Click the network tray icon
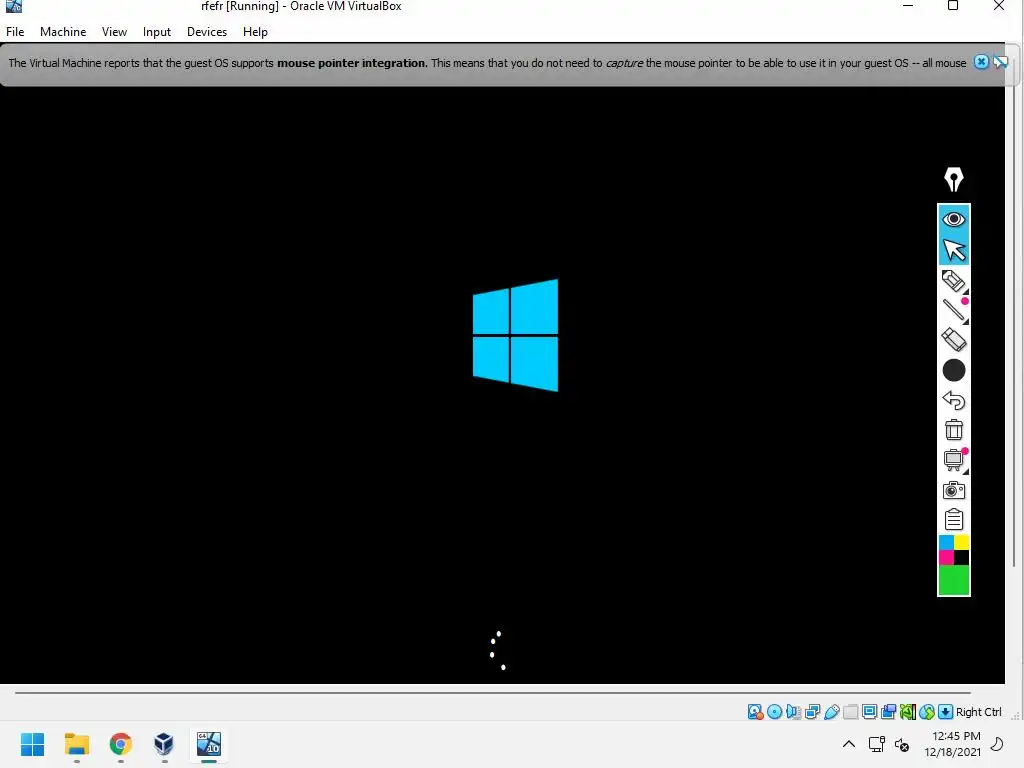 pos(876,744)
